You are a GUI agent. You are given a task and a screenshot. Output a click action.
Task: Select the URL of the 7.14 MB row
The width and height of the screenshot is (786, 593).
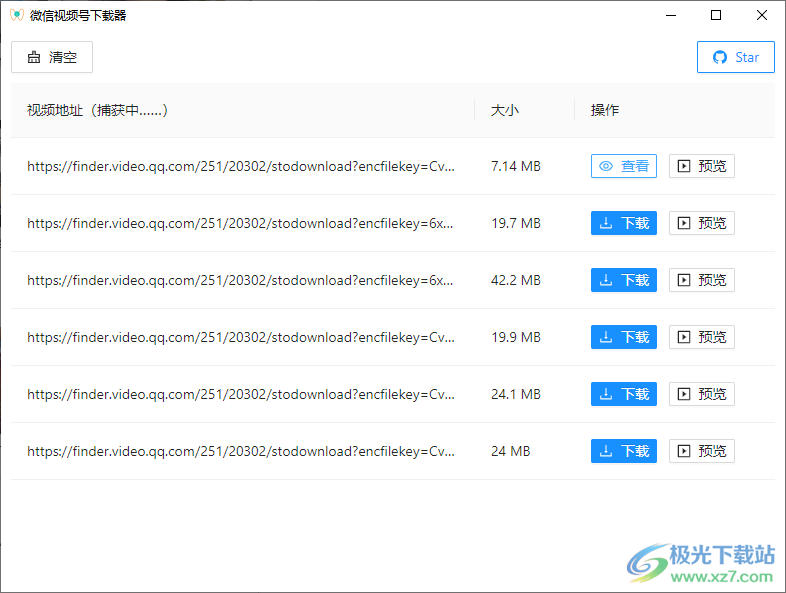tap(241, 166)
